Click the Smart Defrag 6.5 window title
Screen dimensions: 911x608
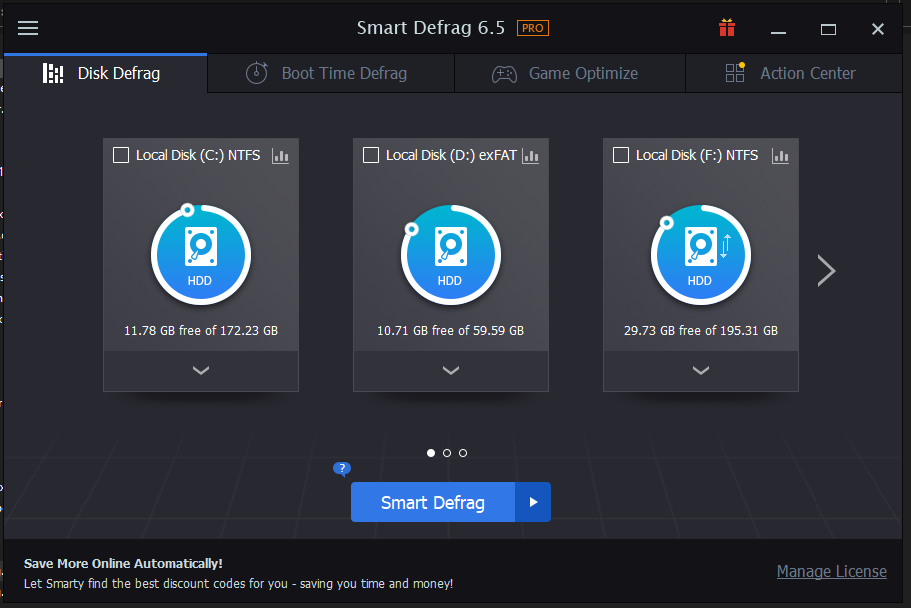pyautogui.click(x=431, y=28)
